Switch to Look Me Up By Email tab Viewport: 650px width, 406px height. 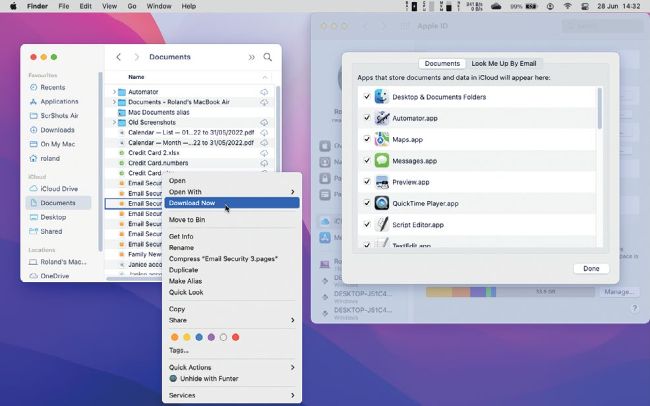504,63
